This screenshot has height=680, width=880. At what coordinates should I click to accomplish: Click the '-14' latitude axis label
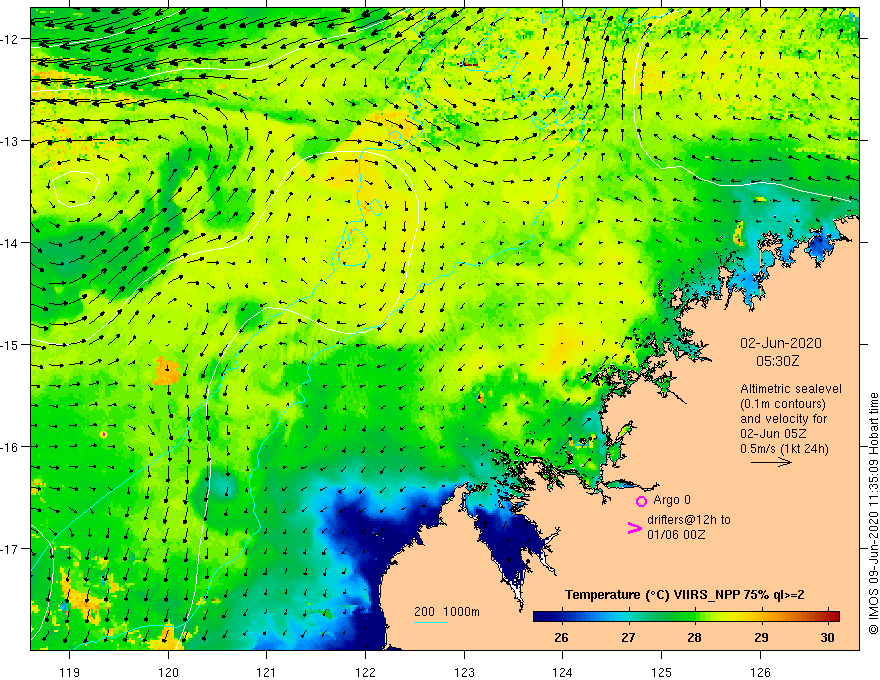click(x=10, y=243)
